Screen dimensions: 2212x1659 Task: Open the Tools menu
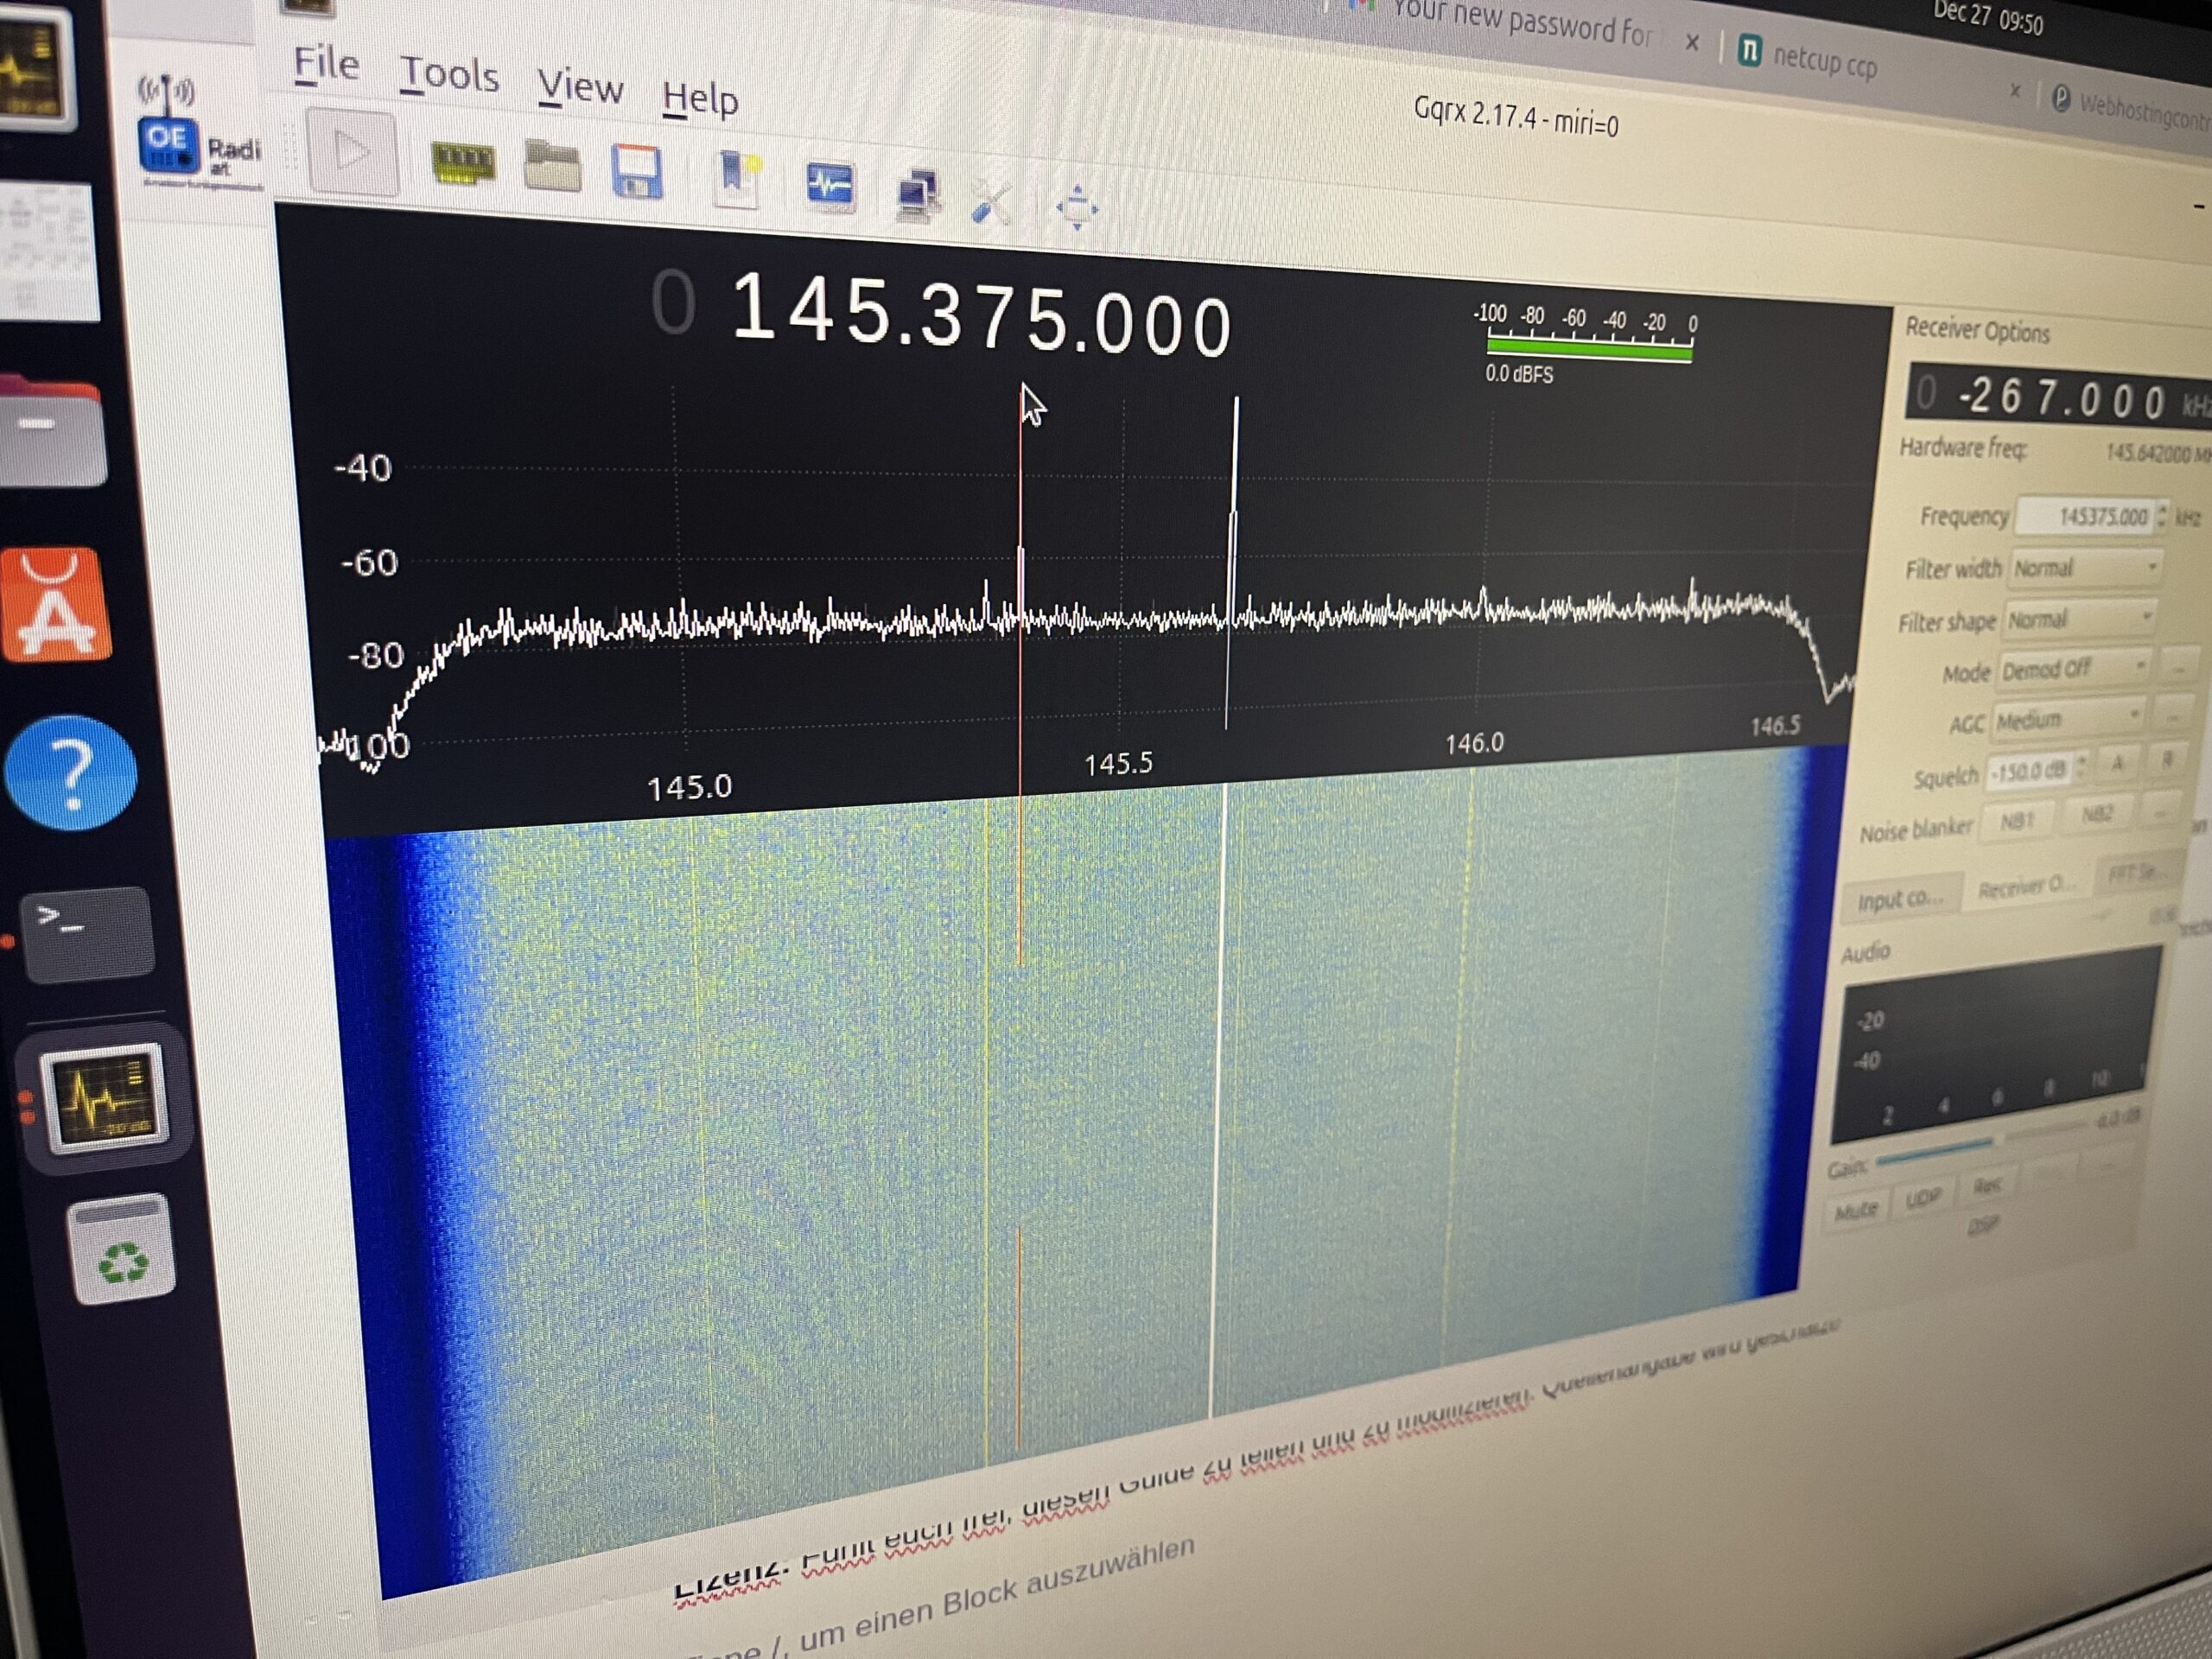point(451,74)
